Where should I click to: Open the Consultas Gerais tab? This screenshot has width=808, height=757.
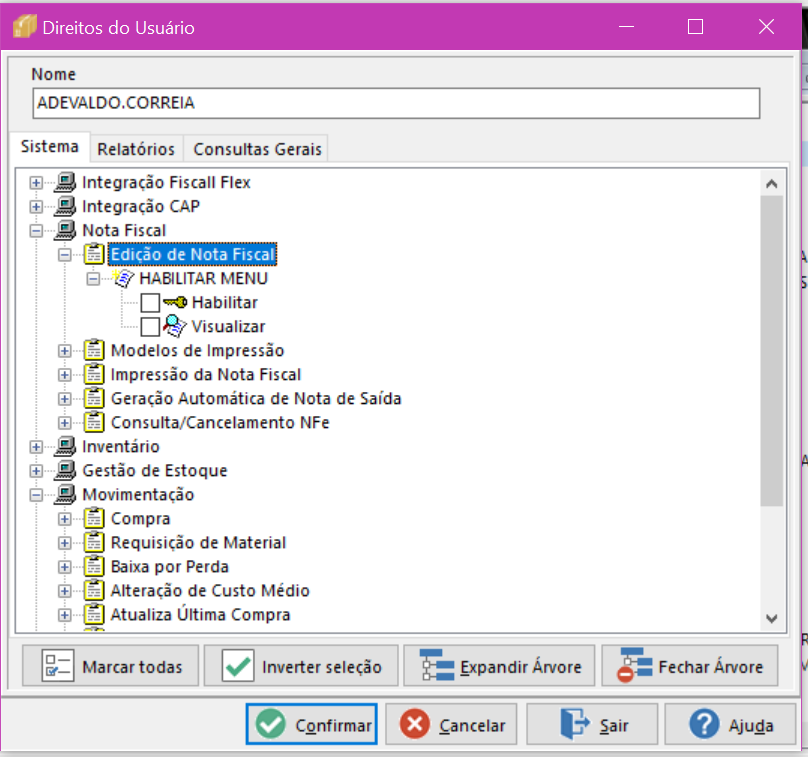[x=257, y=149]
